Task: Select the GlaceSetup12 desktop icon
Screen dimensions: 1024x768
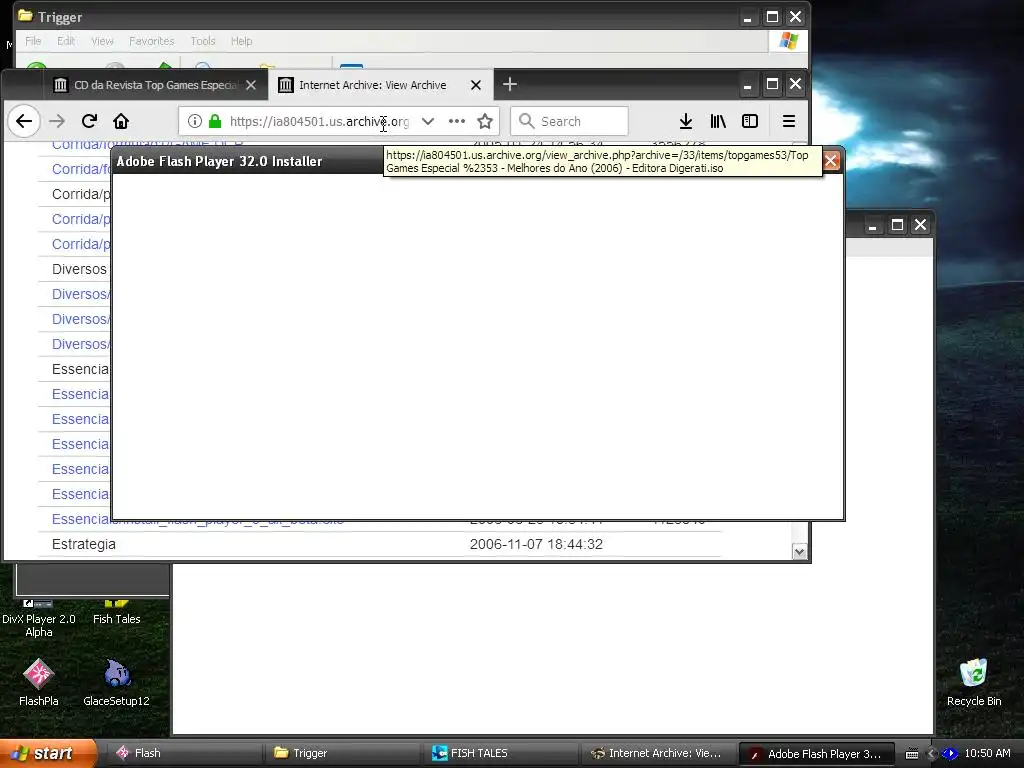Action: 116,683
